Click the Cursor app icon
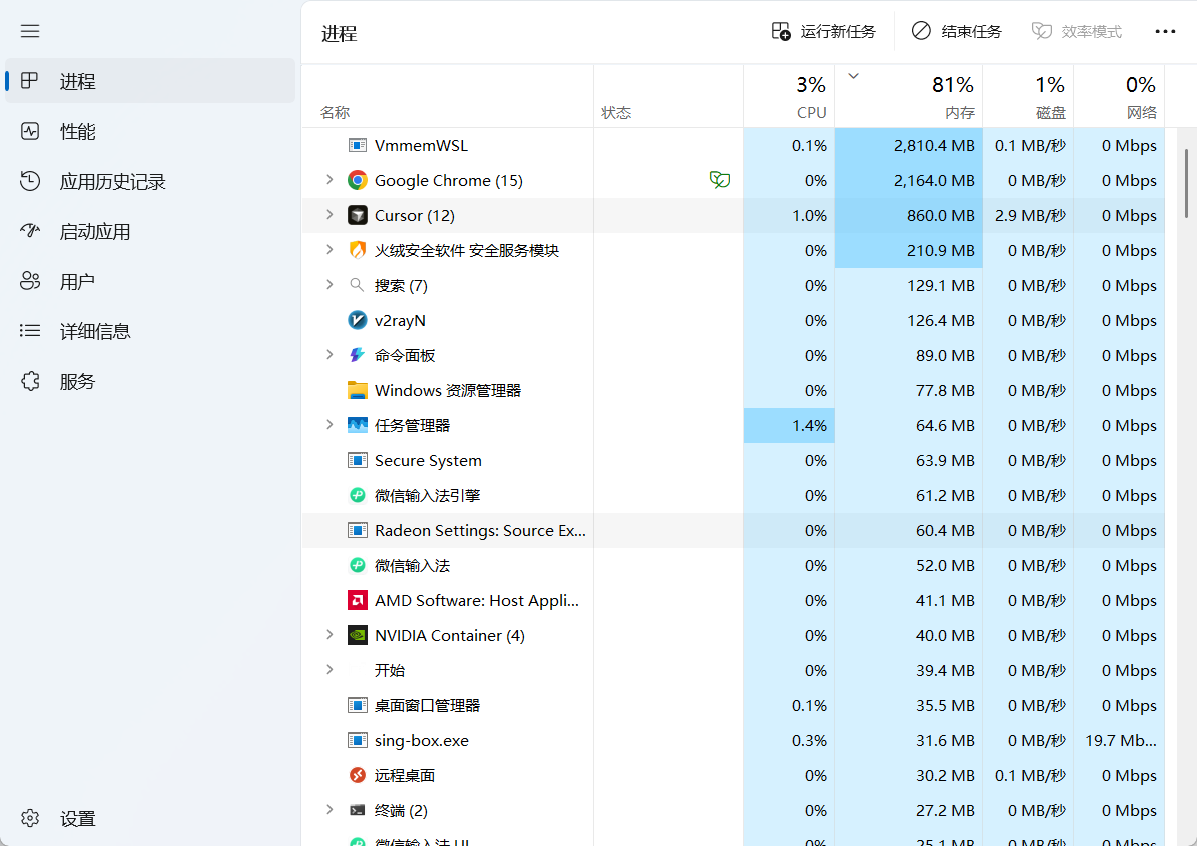The height and width of the screenshot is (846, 1197). (357, 215)
